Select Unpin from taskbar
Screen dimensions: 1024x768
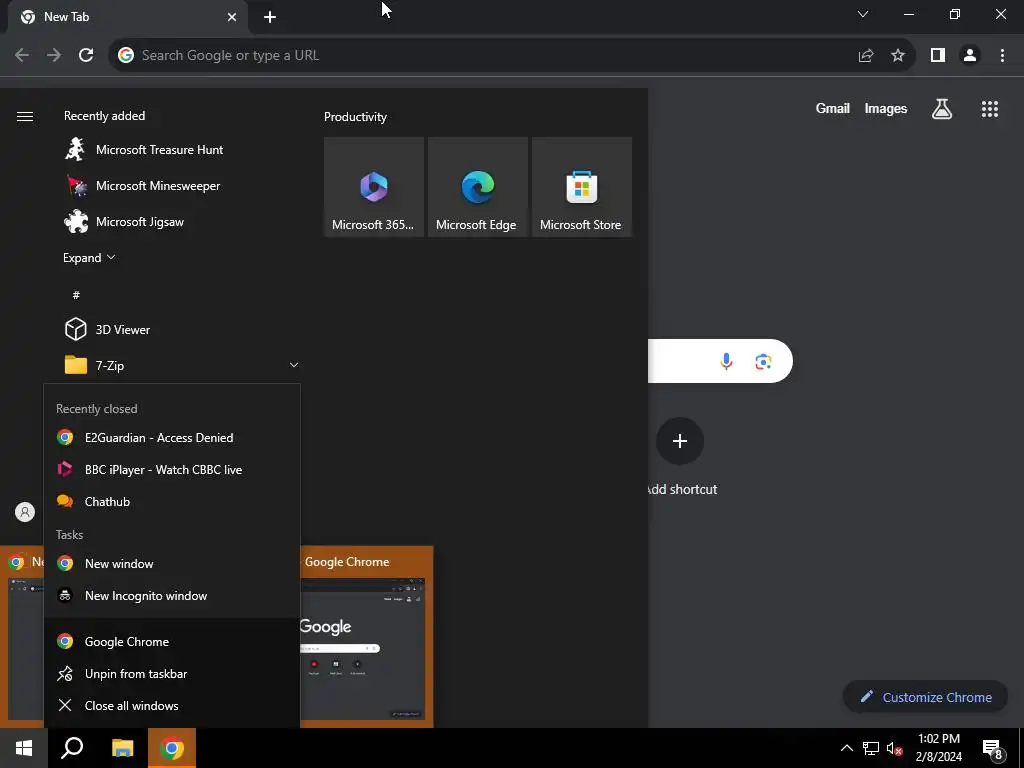pos(172,673)
